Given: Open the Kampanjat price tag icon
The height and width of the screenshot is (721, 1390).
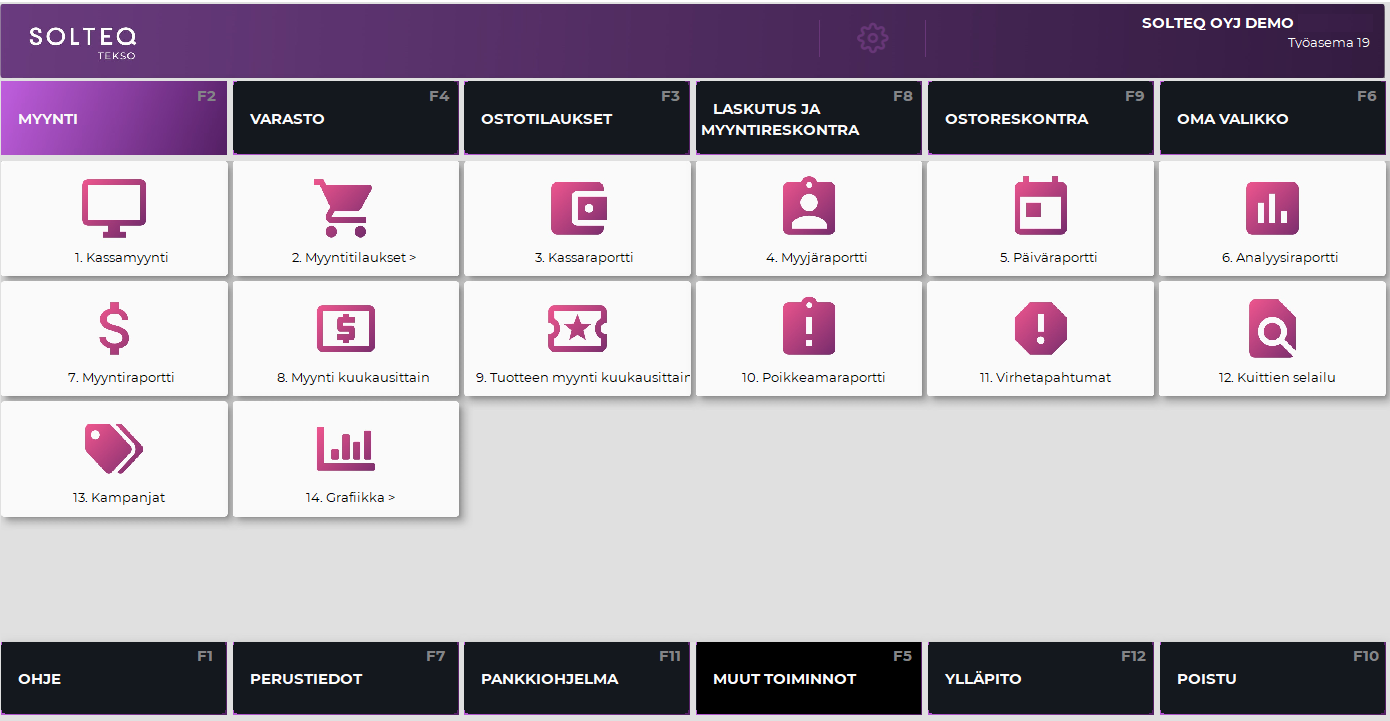Looking at the screenshot, I should click(x=114, y=448).
